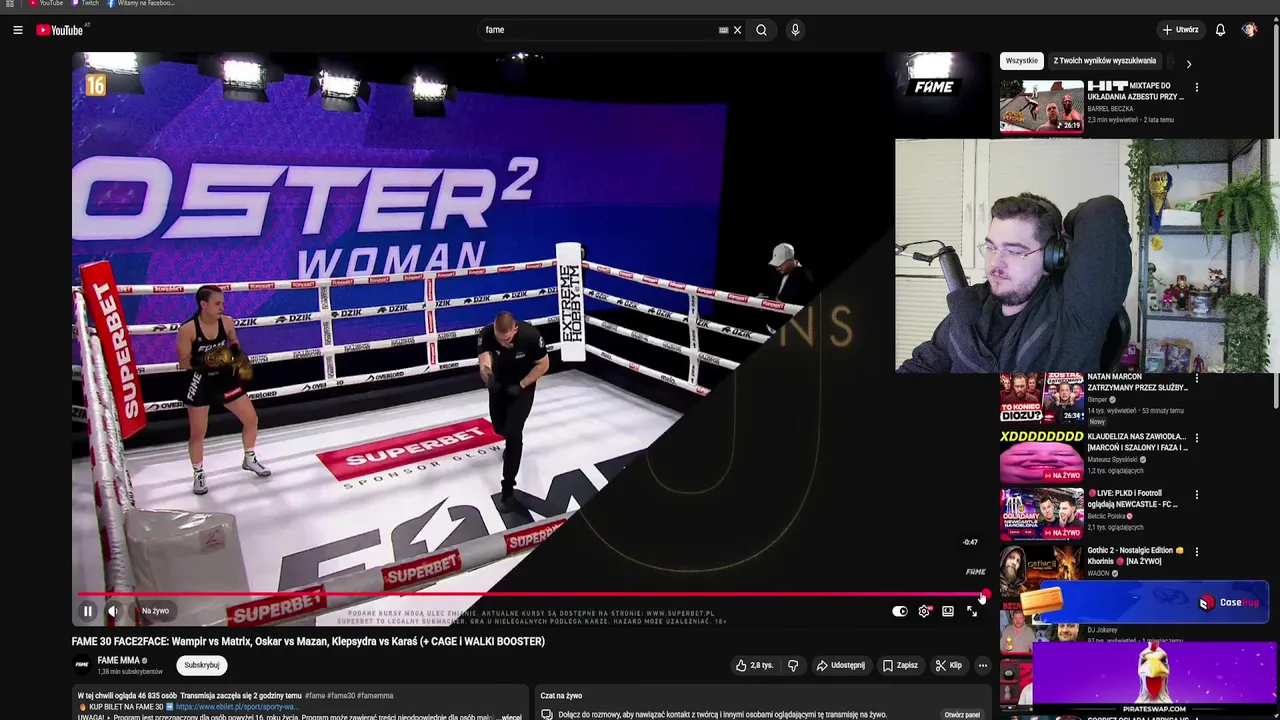Open the ebilet.pl ticket link
The image size is (1280, 720).
[x=237, y=707]
